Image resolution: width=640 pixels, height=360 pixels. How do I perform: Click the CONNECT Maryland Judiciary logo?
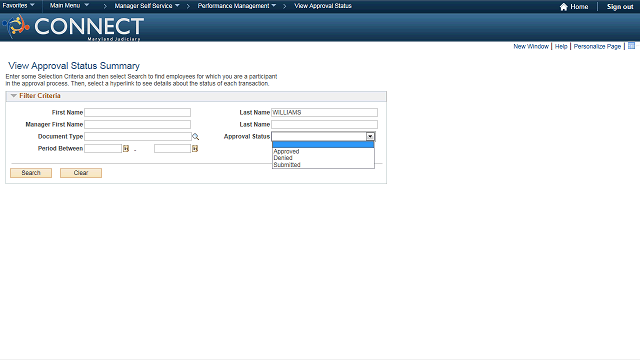(x=73, y=28)
